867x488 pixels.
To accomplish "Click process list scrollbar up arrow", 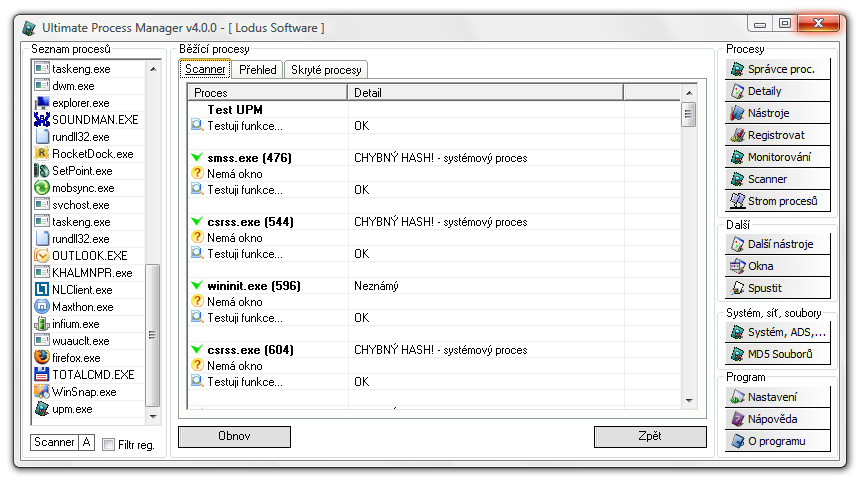I will coord(153,69).
